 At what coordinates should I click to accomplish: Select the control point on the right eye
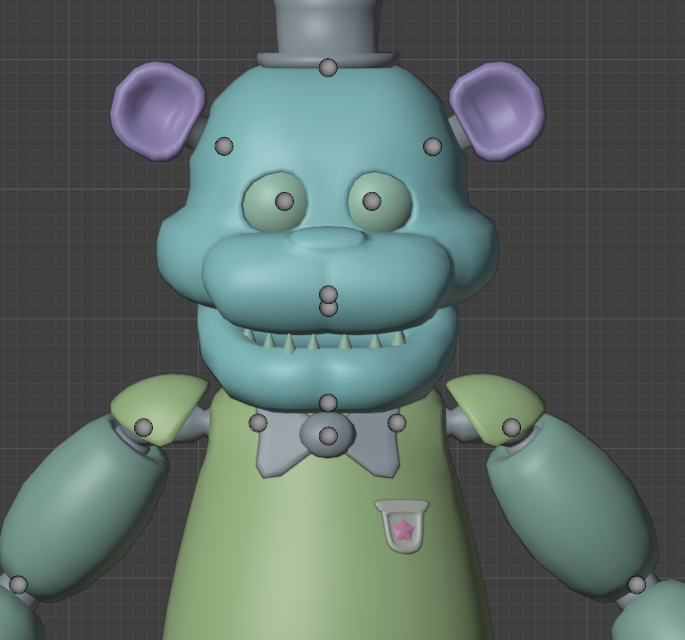372,201
